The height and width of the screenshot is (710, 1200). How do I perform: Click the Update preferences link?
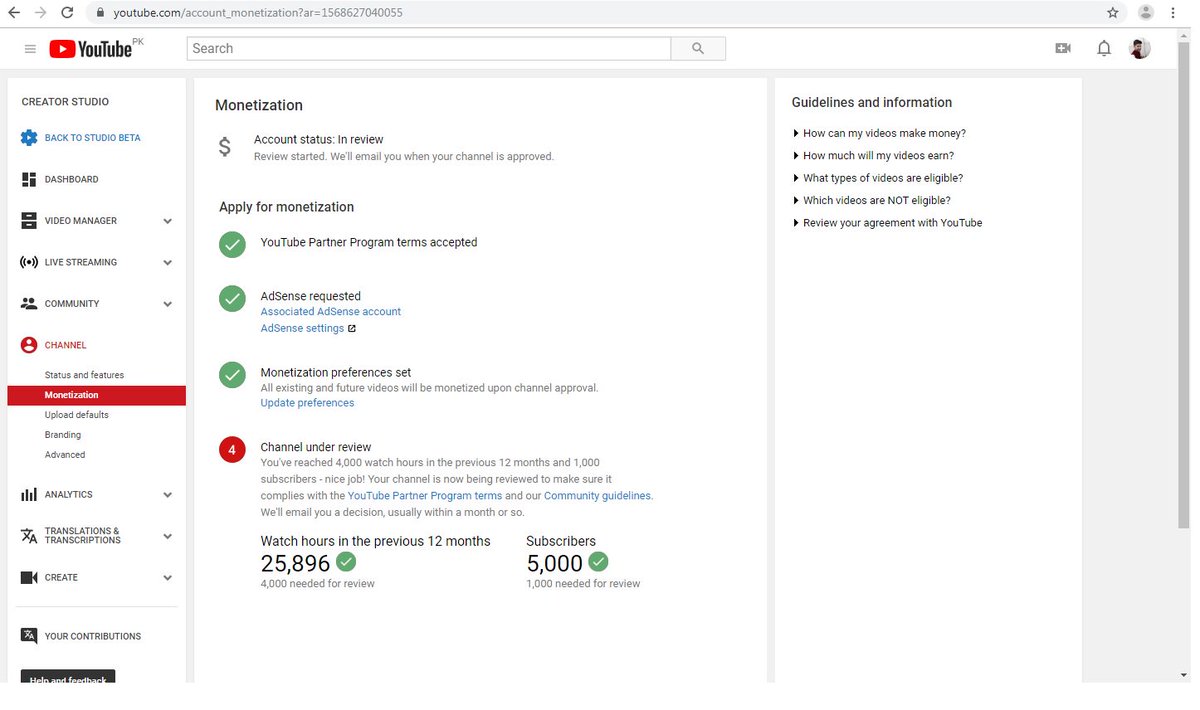[307, 403]
